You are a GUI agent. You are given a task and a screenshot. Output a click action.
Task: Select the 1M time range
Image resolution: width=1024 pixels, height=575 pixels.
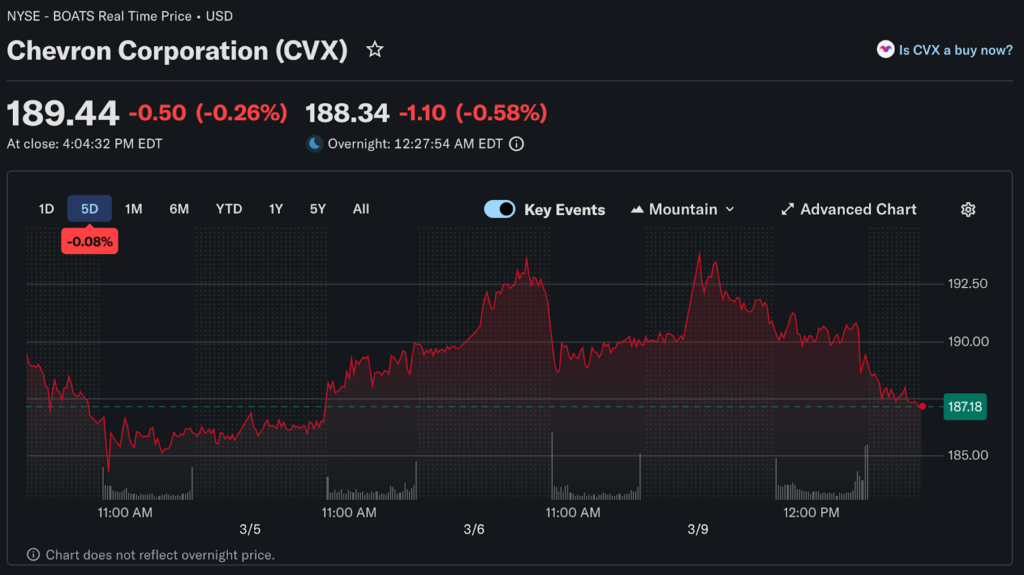(133, 209)
